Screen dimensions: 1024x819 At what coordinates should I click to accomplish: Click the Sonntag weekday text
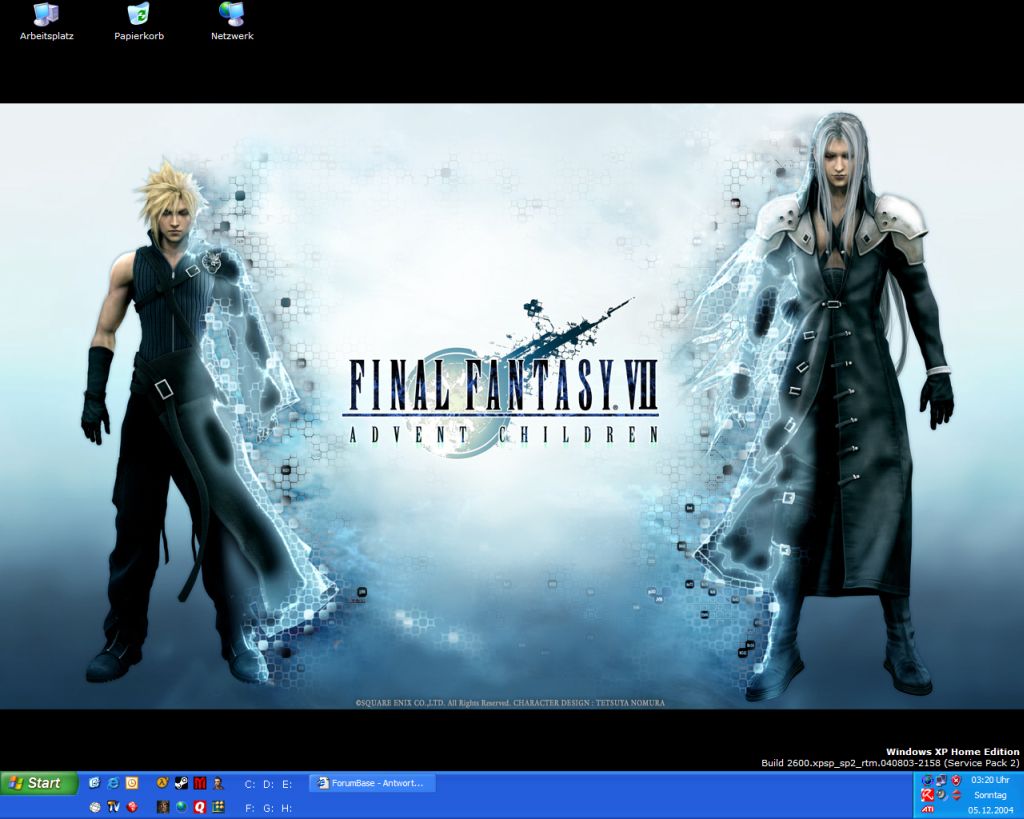[990, 795]
